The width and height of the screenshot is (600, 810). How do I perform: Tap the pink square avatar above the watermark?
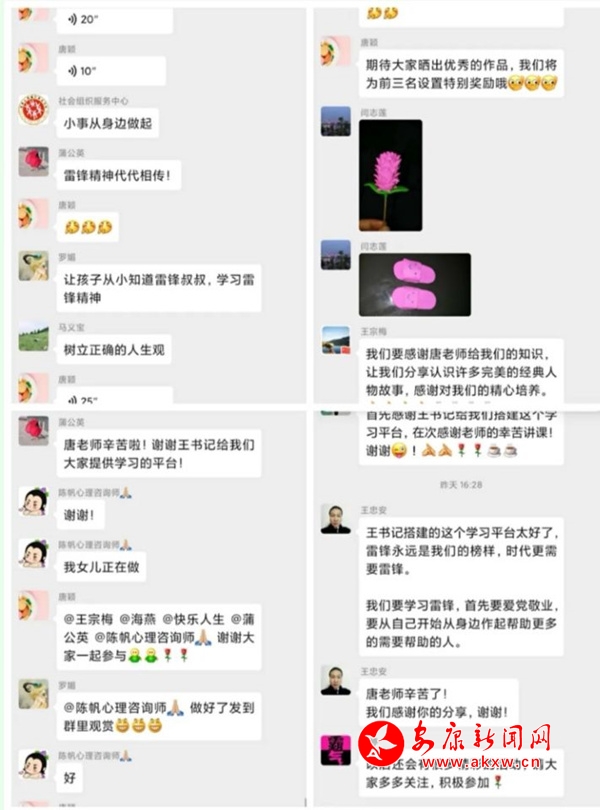click(x=336, y=750)
